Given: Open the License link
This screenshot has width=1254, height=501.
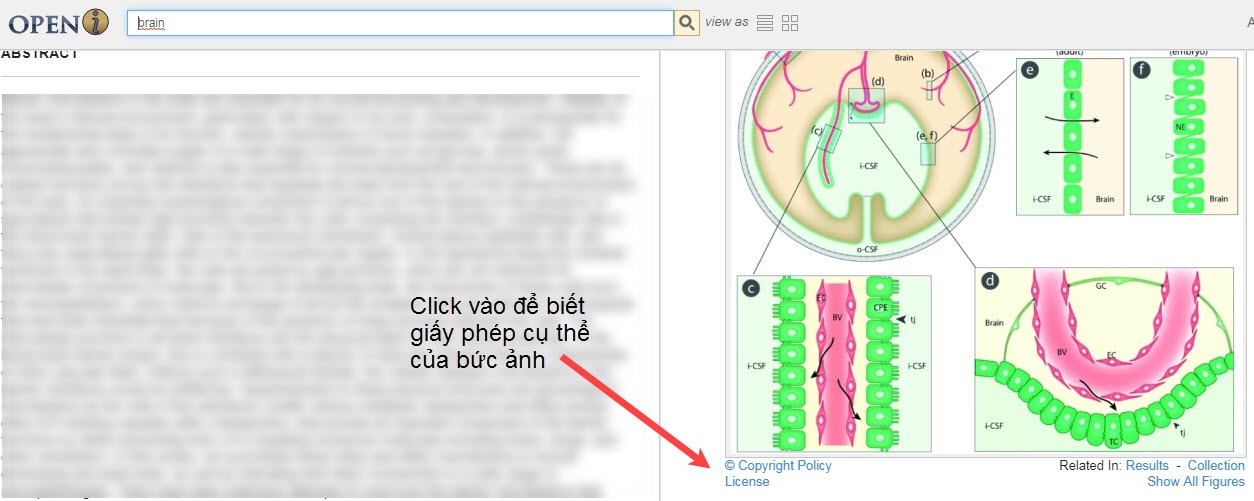Looking at the screenshot, I should click(x=747, y=482).
